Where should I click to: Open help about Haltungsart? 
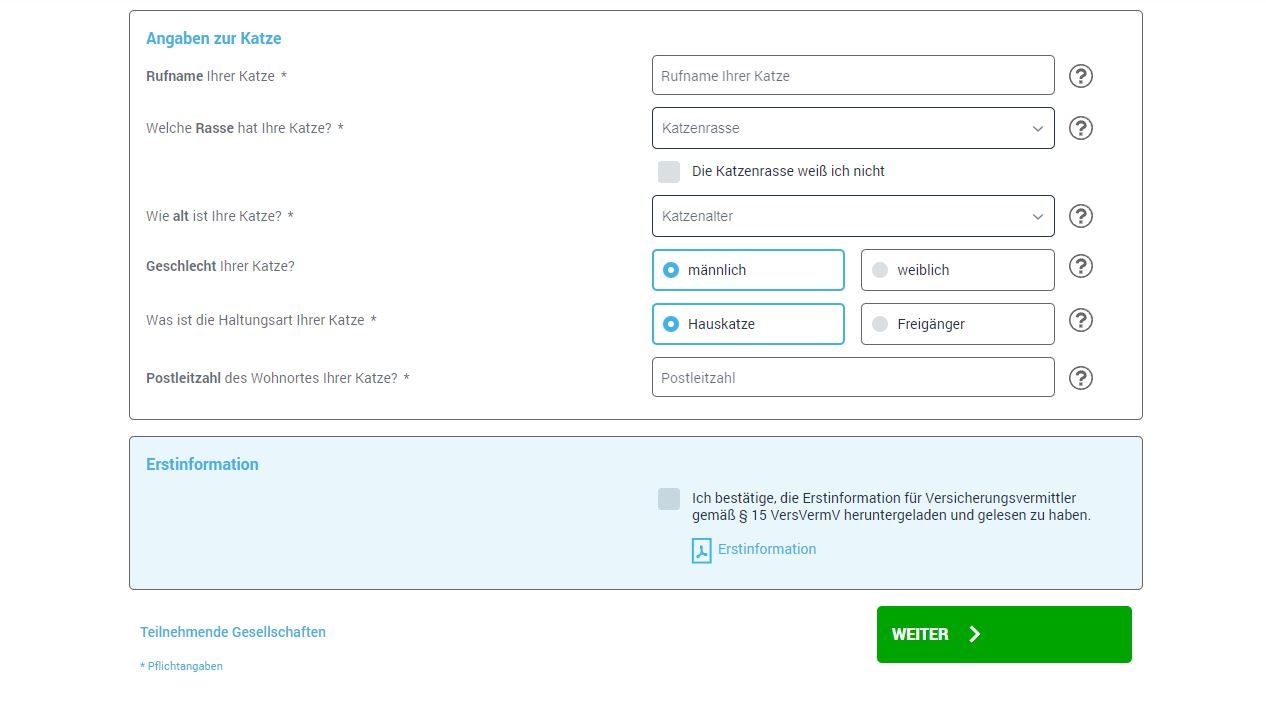(1080, 320)
